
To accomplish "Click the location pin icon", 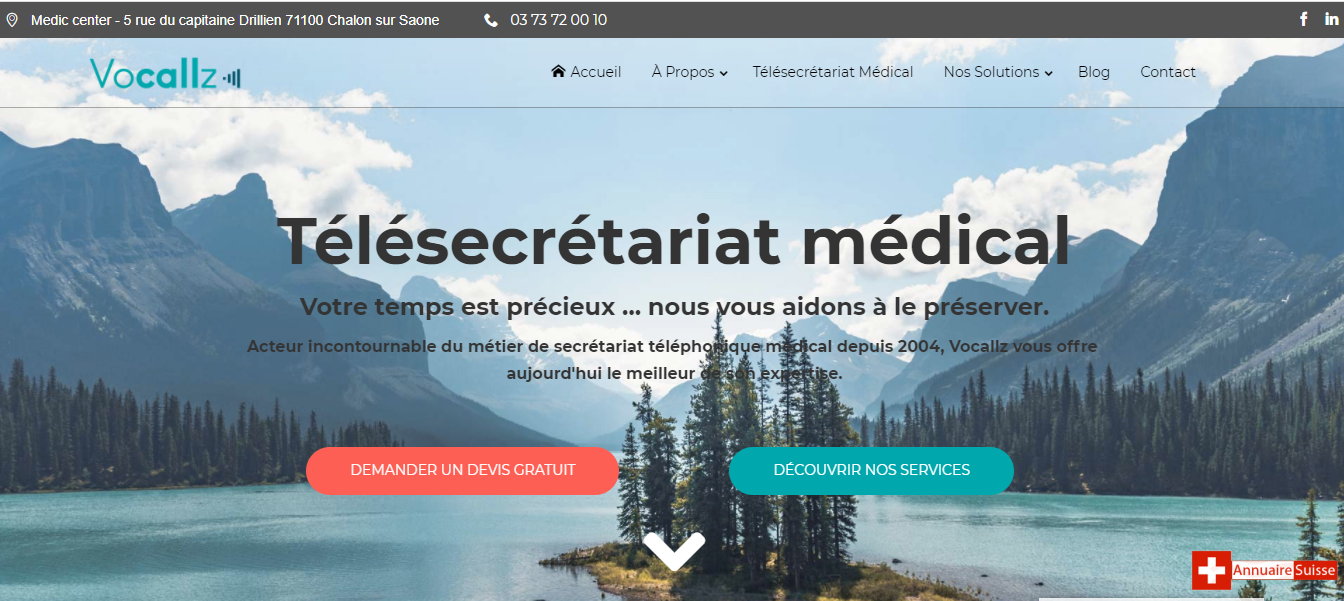I will [12, 20].
